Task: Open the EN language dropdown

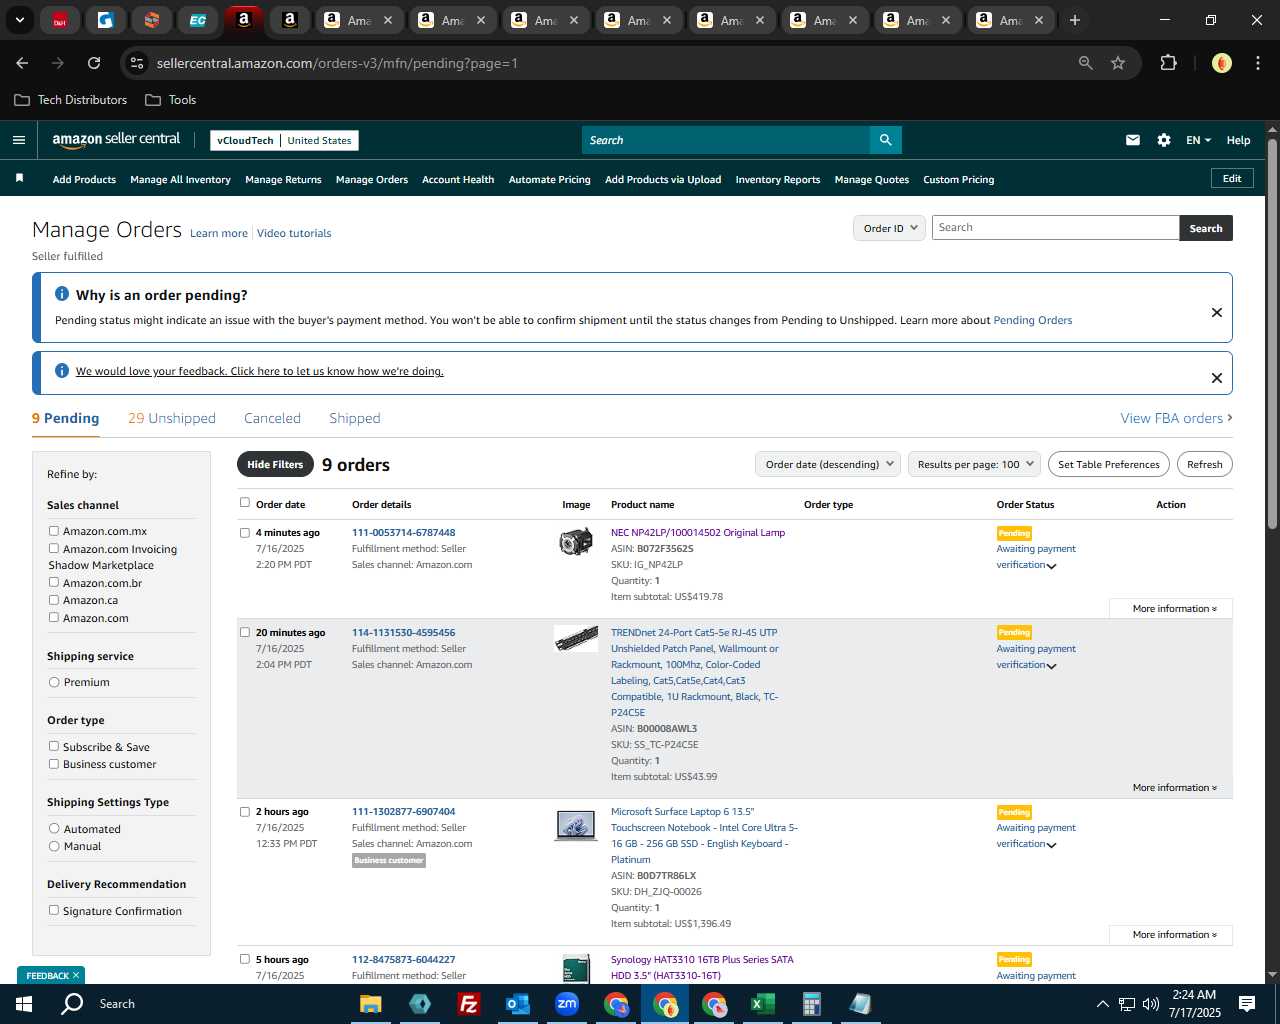Action: click(x=1198, y=140)
